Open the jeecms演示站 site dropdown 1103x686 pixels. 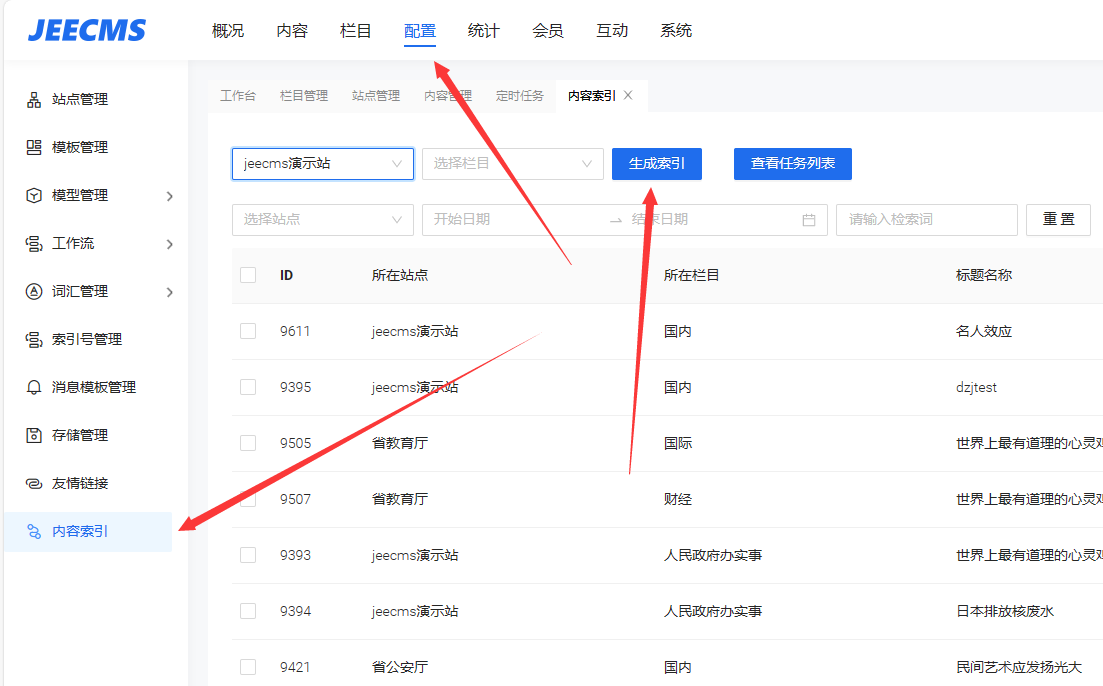click(322, 164)
